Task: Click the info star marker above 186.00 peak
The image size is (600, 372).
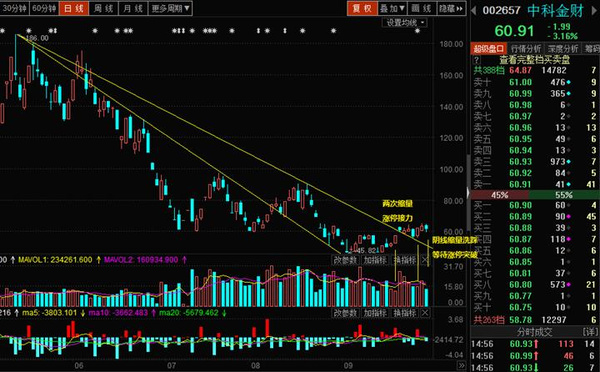Action: tap(29, 31)
